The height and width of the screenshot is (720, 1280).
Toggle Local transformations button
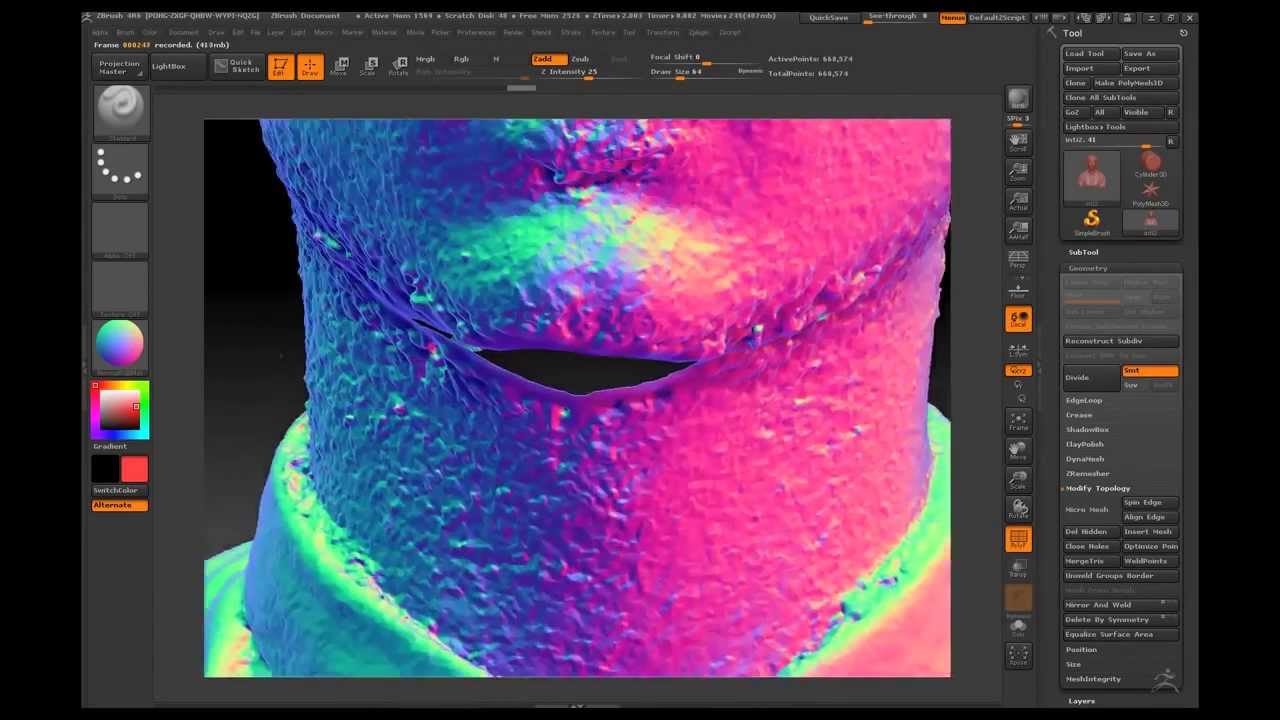pos(1018,319)
